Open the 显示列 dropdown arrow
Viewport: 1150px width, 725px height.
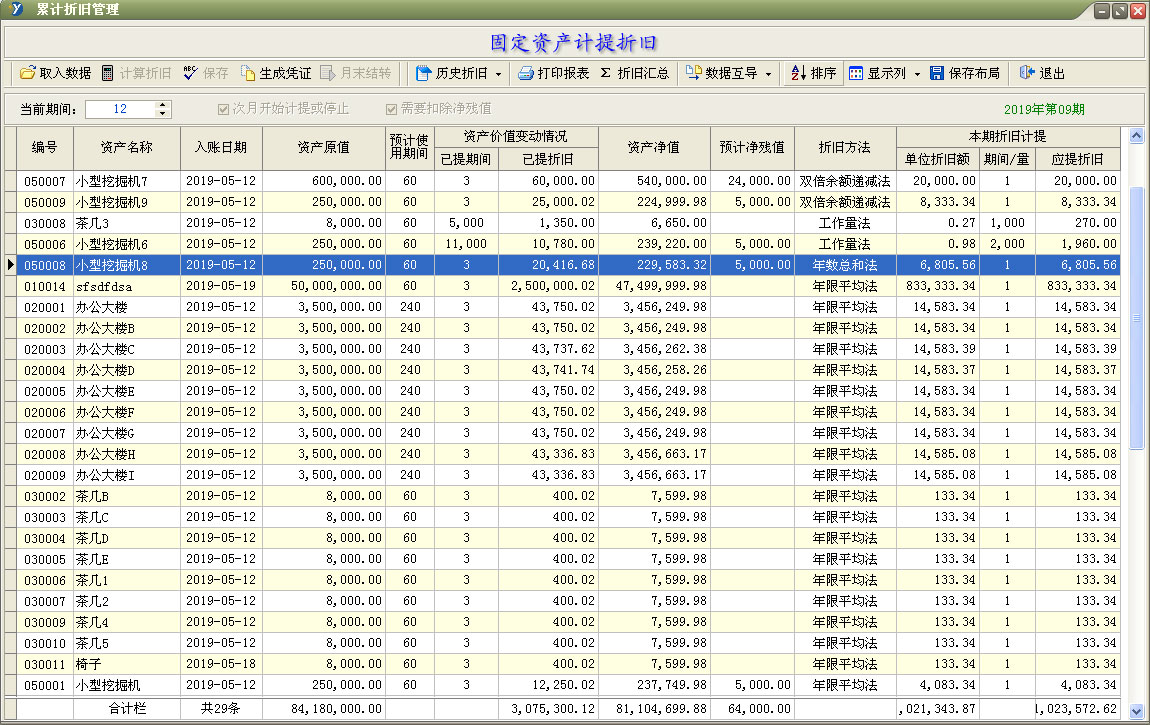point(917,74)
